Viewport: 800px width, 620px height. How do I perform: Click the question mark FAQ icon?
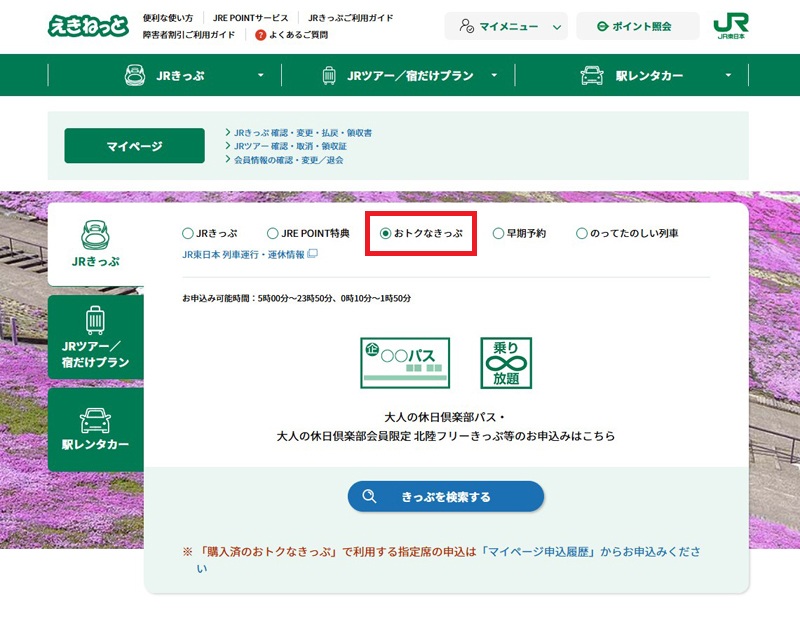pos(260,35)
